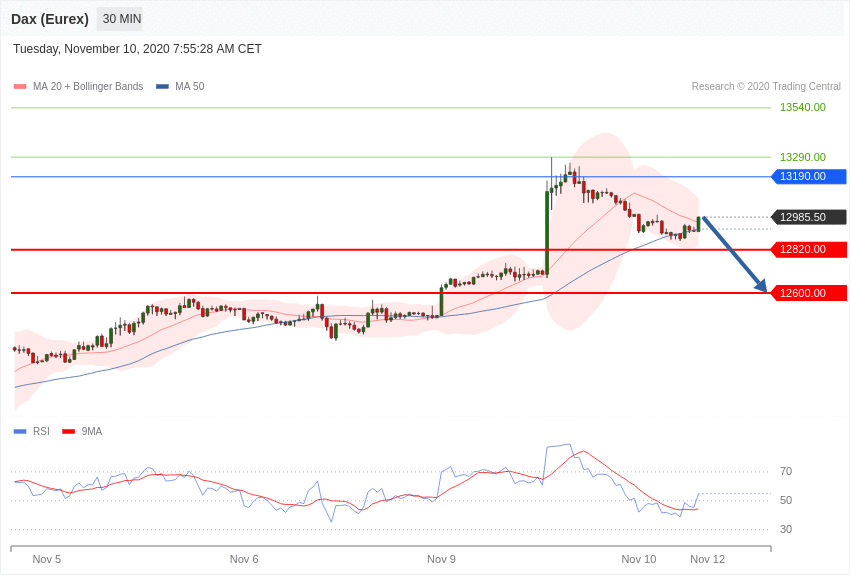Image resolution: width=850 pixels, height=576 pixels.
Task: Click the Dax (Eurex) chart title
Action: coord(50,19)
